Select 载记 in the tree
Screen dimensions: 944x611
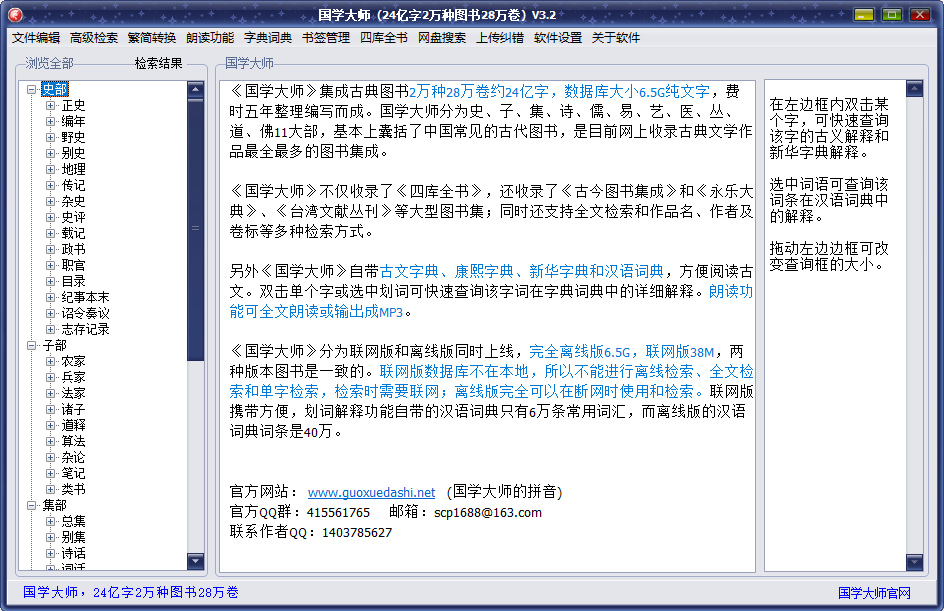point(73,234)
